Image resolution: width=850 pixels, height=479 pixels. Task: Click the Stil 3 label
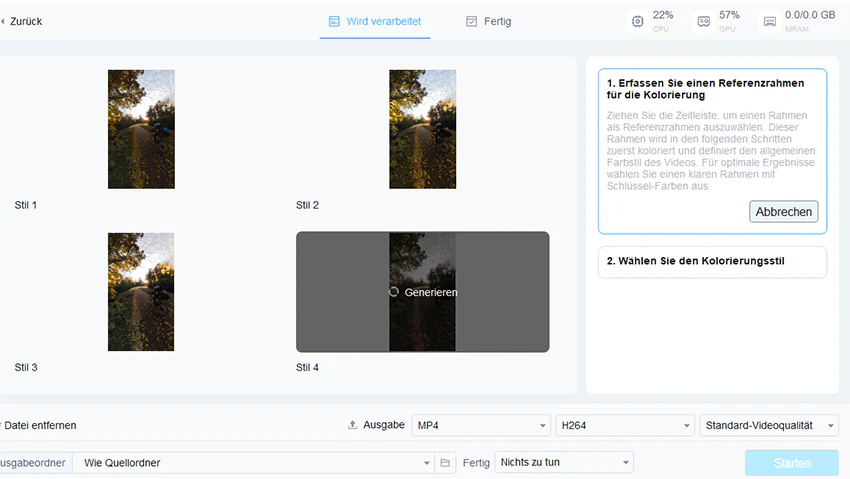26,367
